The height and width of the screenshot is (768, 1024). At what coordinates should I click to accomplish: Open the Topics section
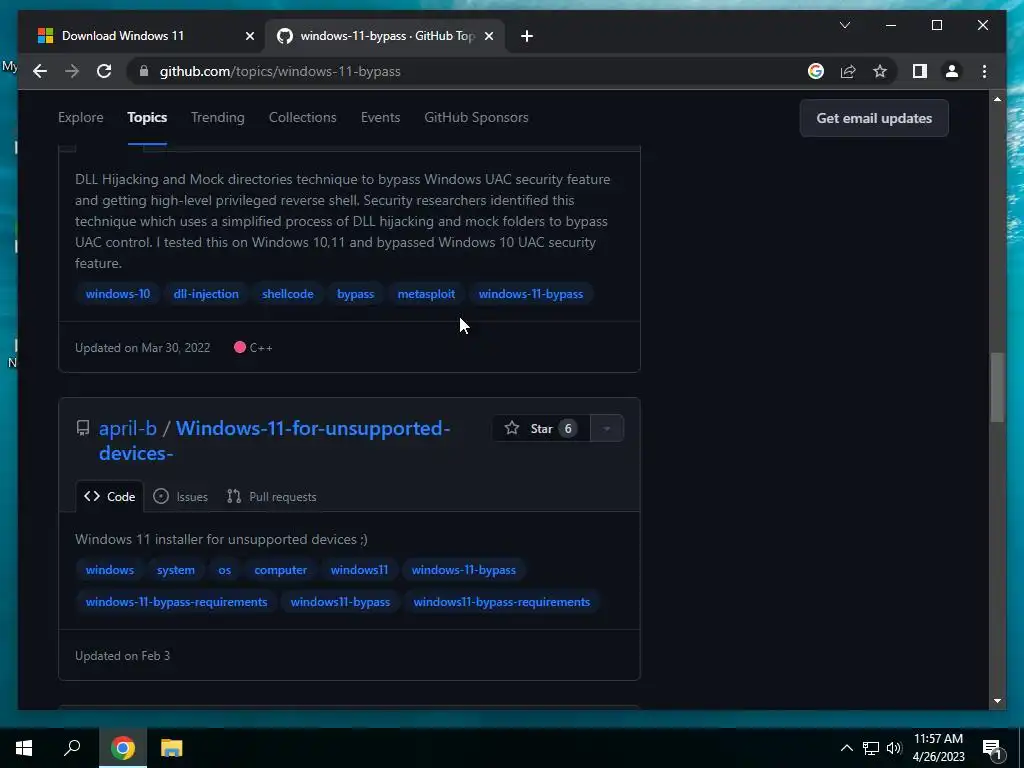pos(147,118)
